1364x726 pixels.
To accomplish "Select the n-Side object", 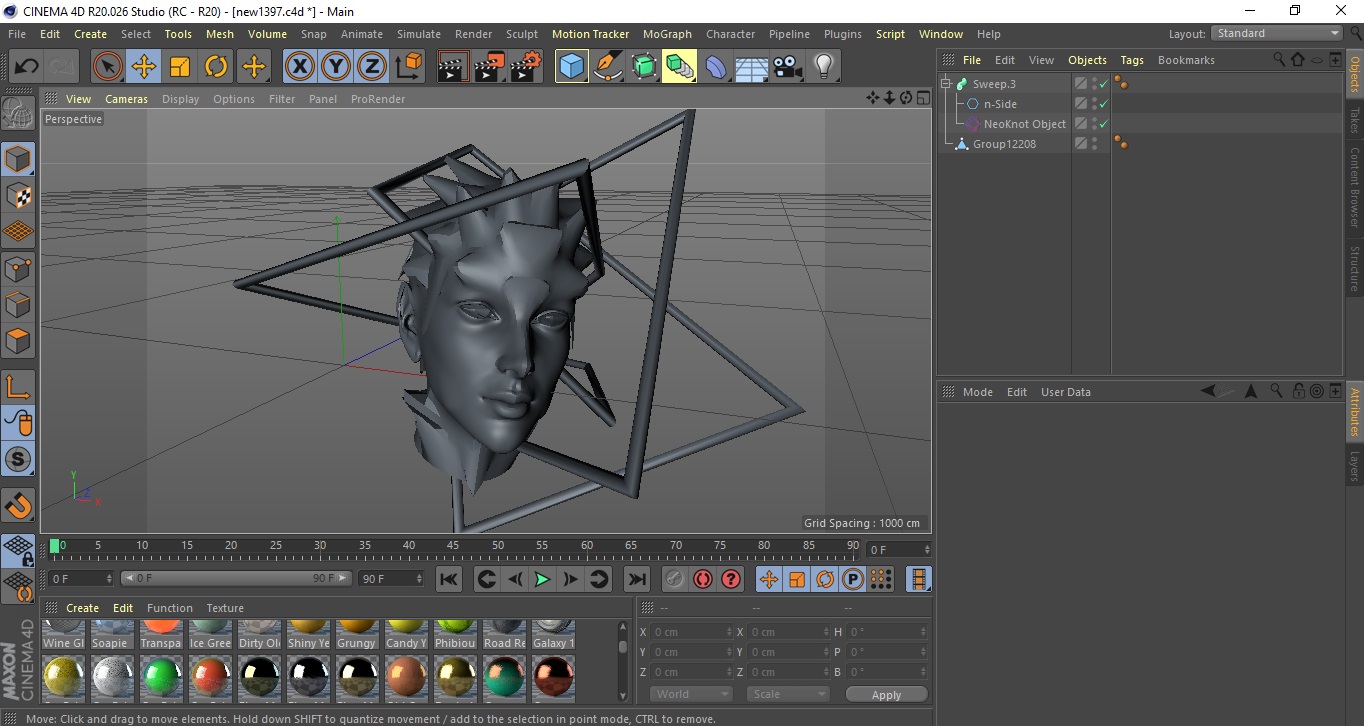I will tap(1000, 104).
